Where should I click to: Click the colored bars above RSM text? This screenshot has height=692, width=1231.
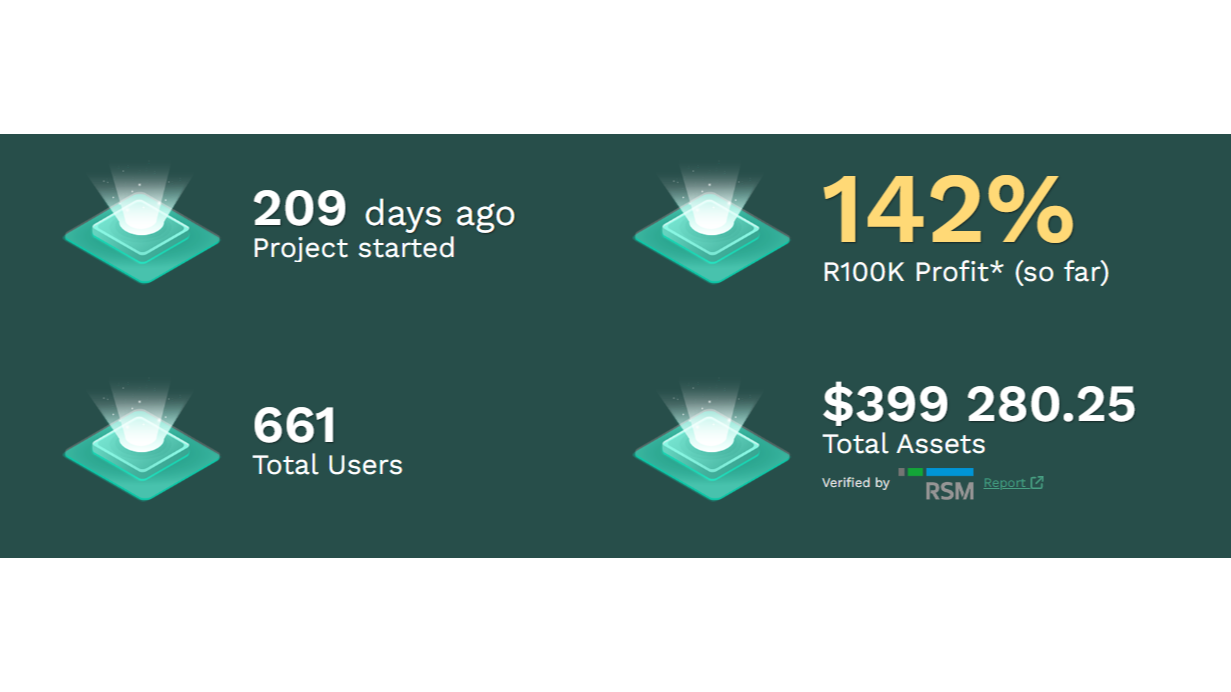point(936,472)
